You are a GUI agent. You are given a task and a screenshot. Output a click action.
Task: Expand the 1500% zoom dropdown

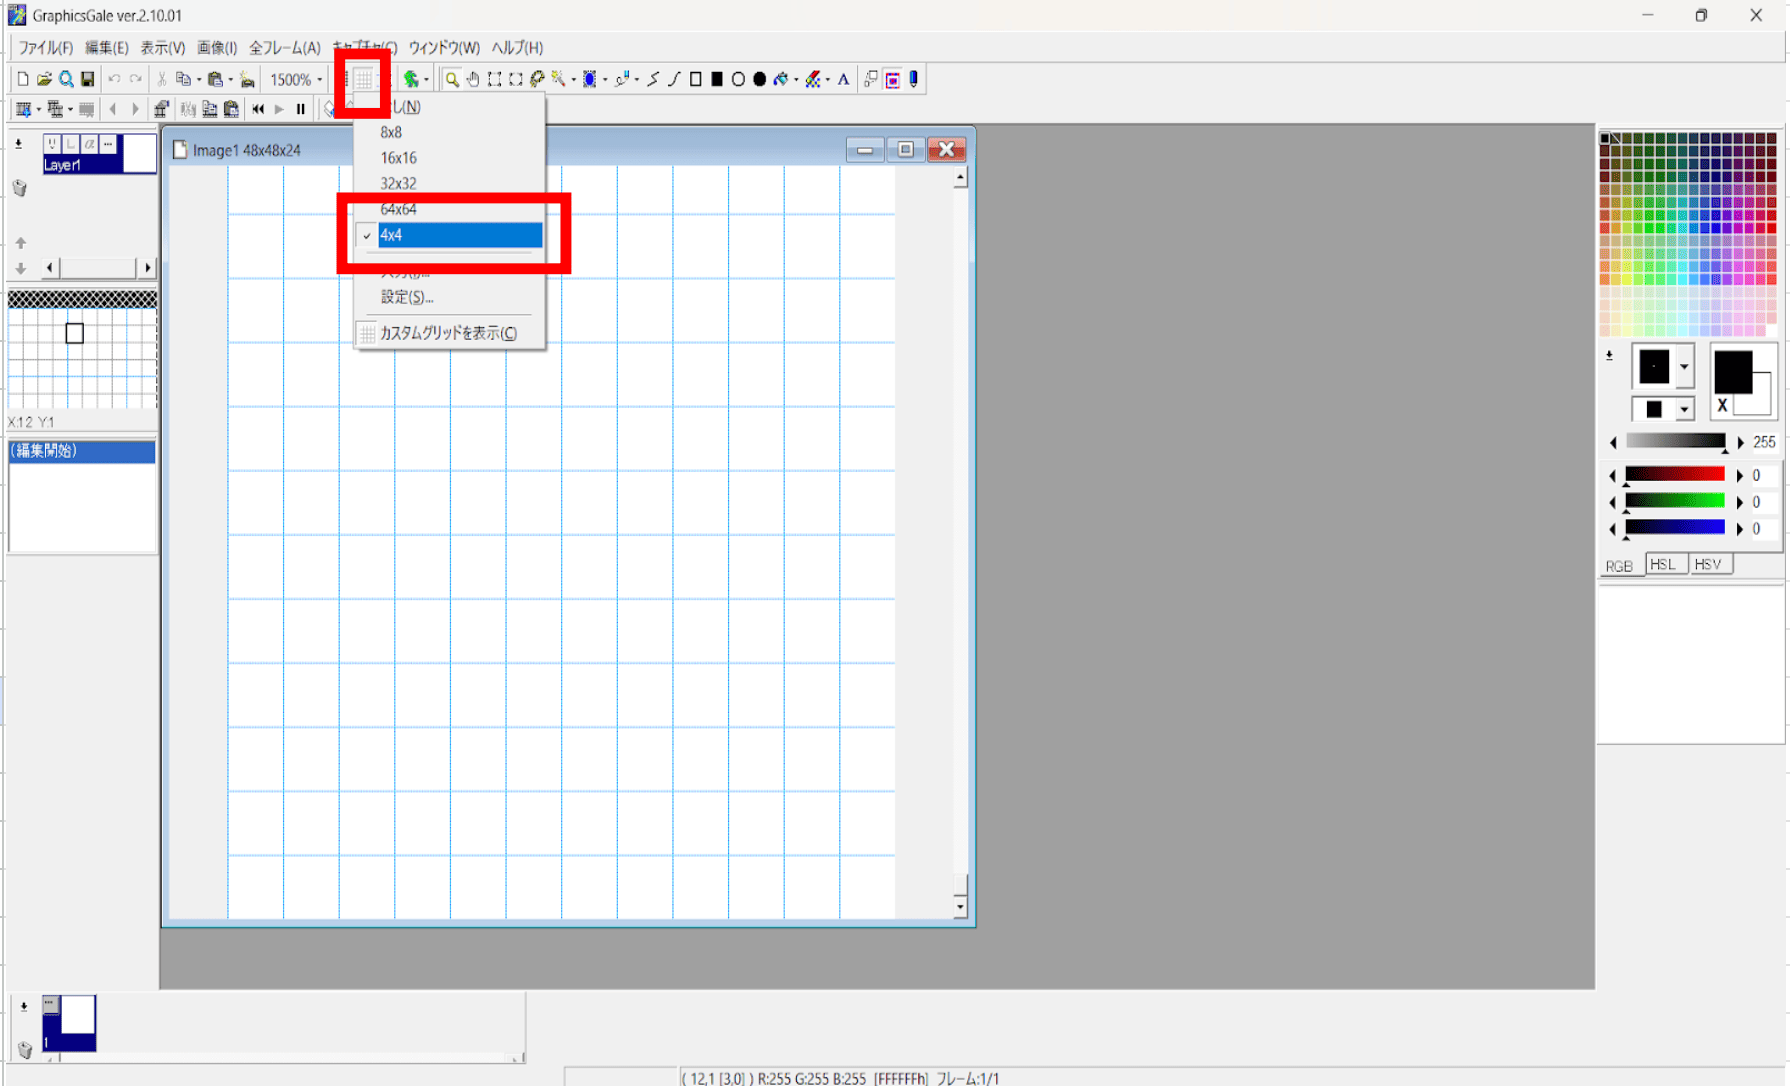click(x=319, y=80)
